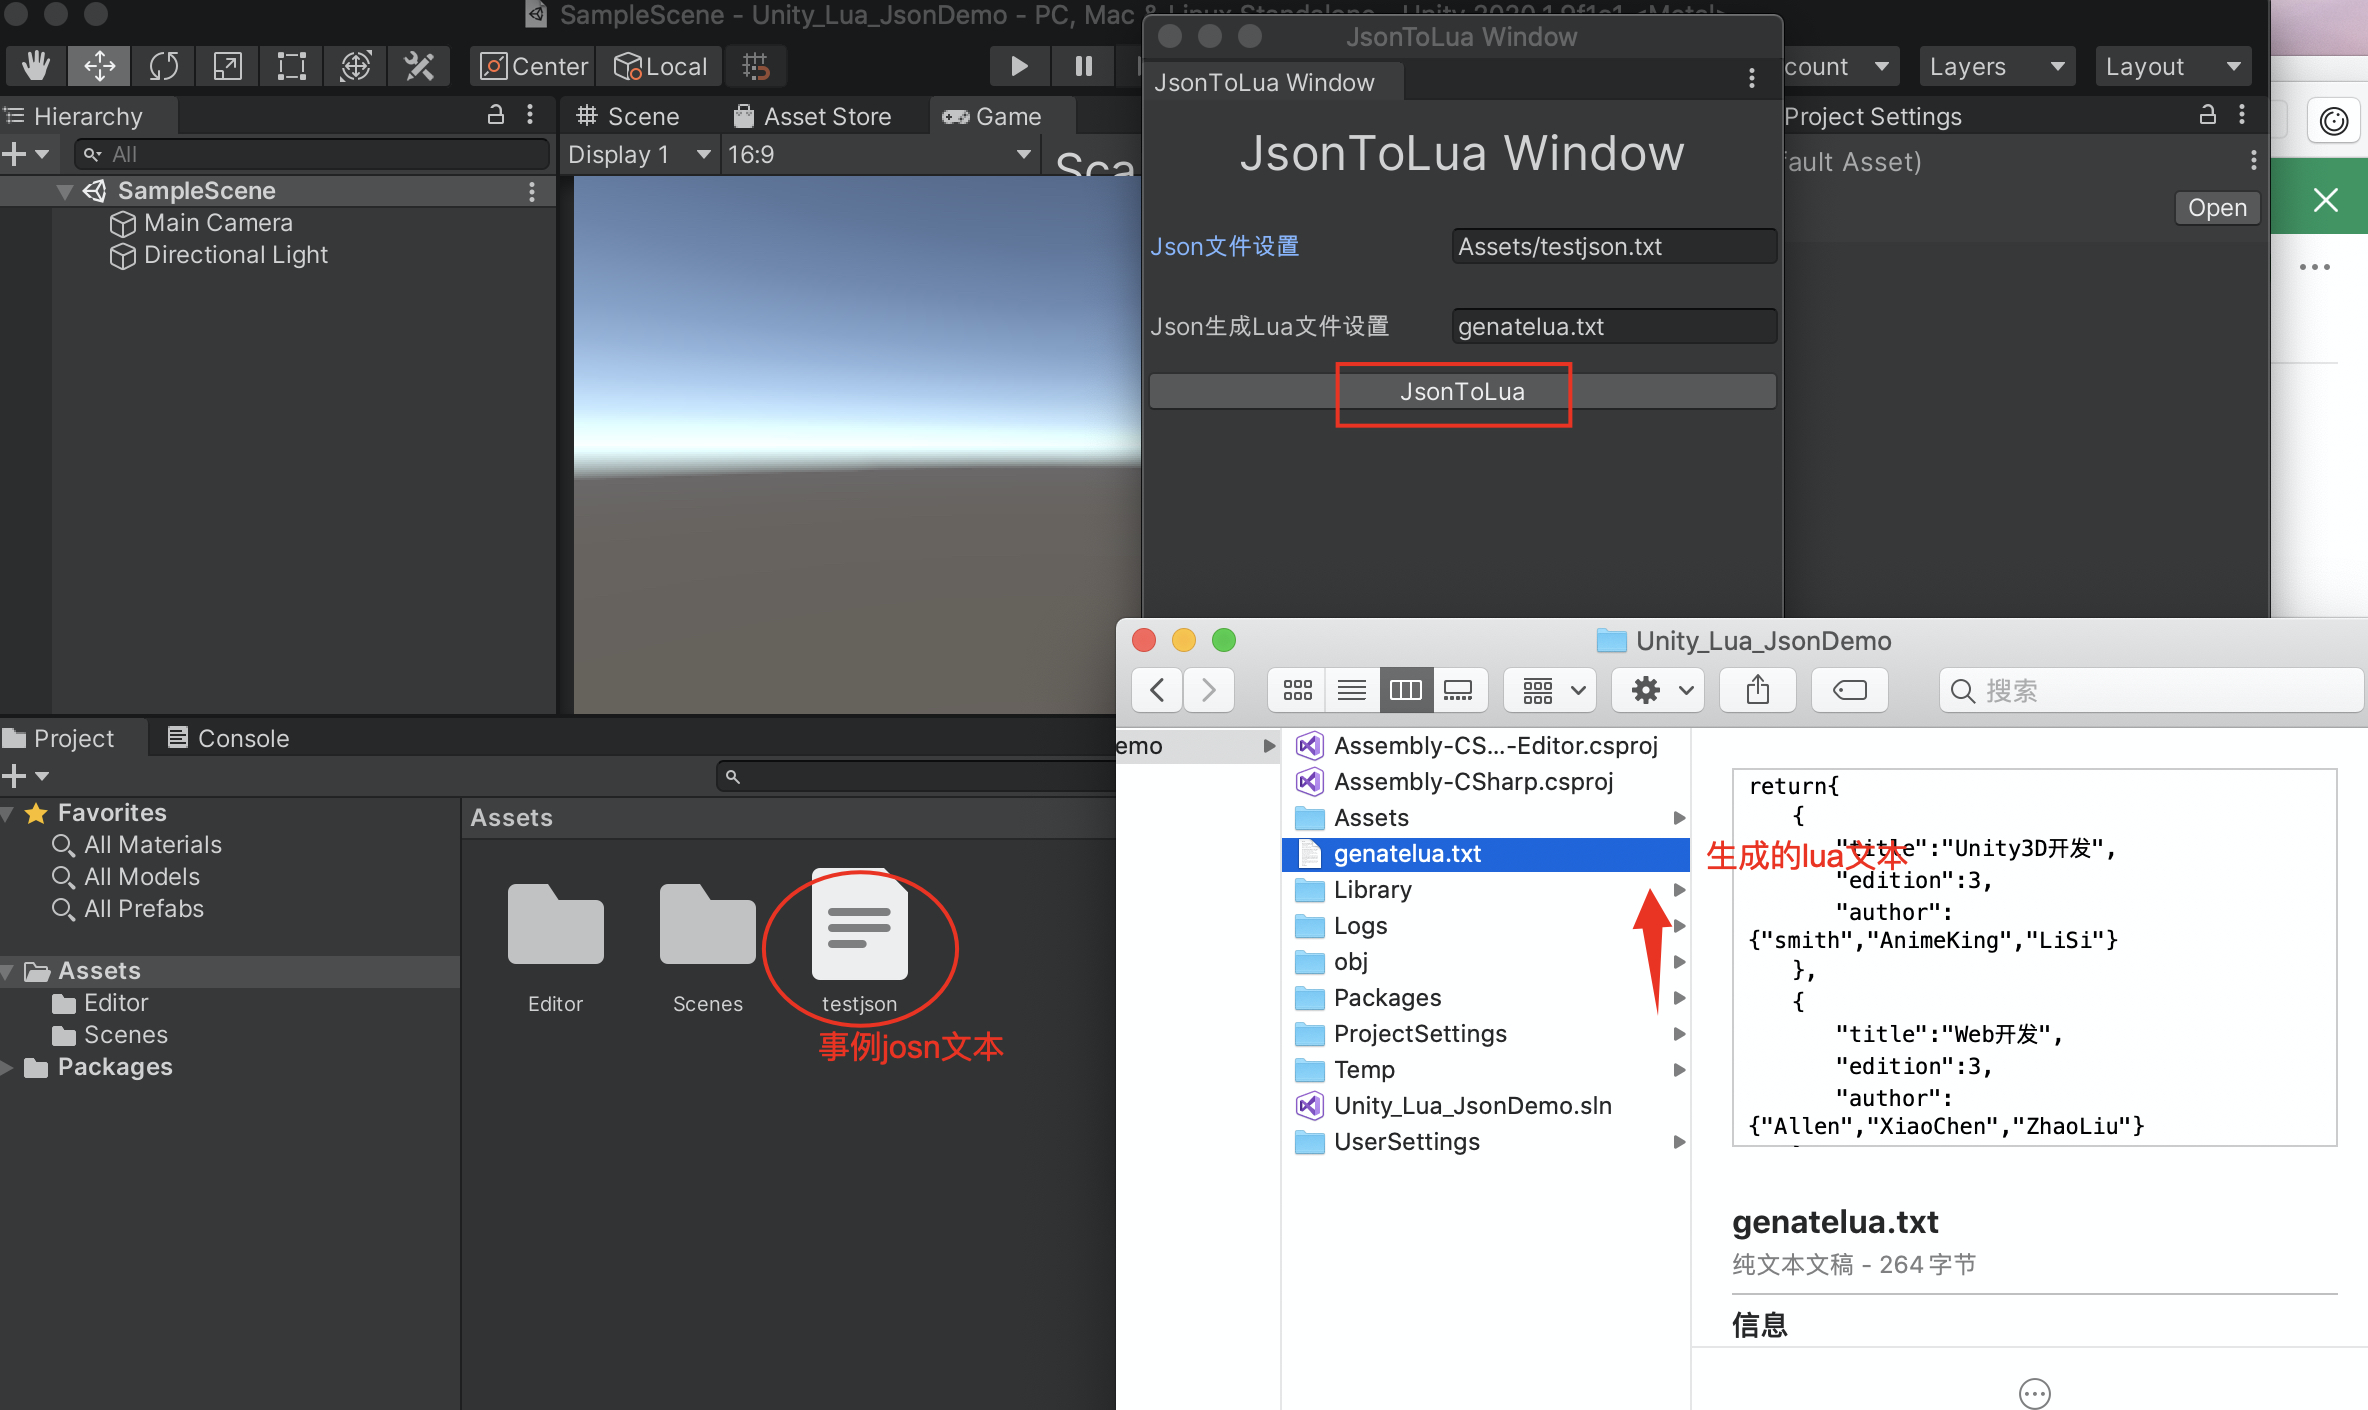Click the Finder share icon
Image resolution: width=2368 pixels, height=1410 pixels.
click(1757, 690)
